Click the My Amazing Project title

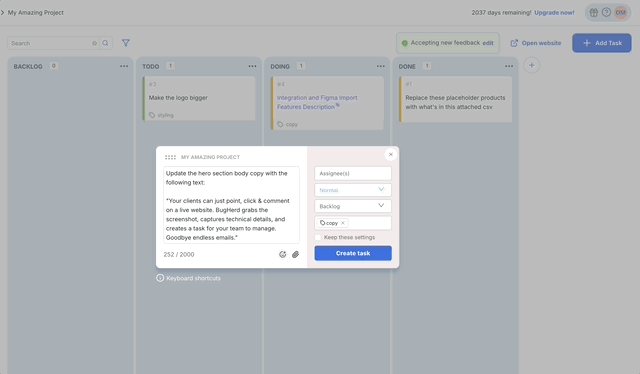[x=36, y=13]
